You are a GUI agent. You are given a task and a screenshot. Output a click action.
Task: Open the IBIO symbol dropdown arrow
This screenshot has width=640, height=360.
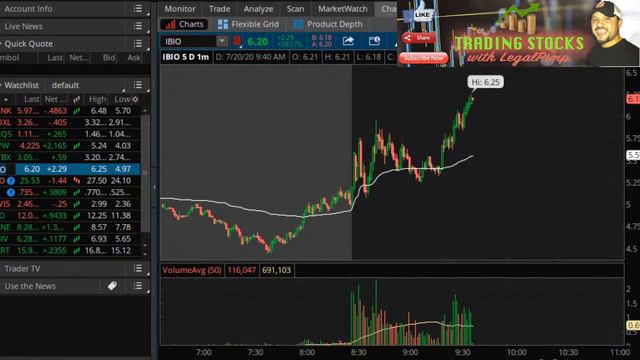pos(222,41)
